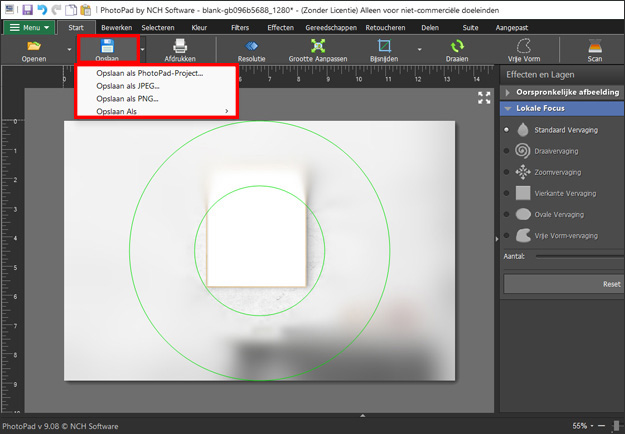Collapse the right panel with side arrow
Image resolution: width=625 pixels, height=434 pixels.
(497, 239)
